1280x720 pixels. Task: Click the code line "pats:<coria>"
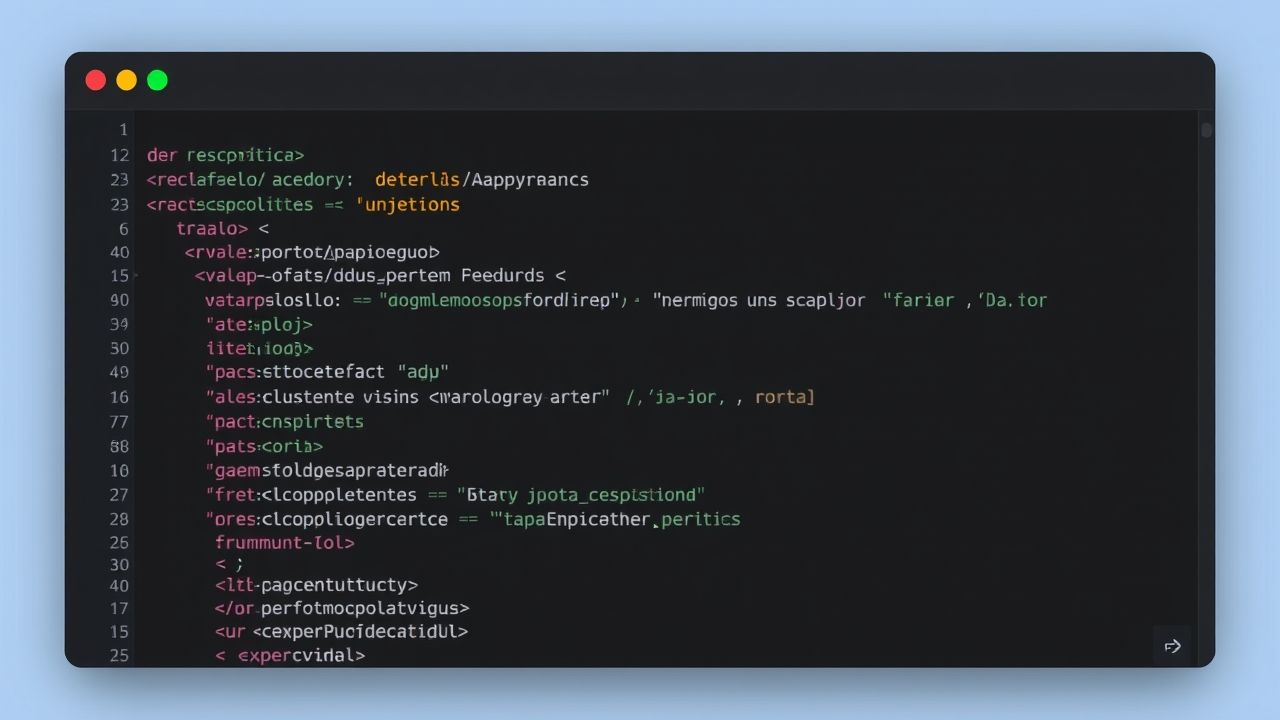click(264, 446)
